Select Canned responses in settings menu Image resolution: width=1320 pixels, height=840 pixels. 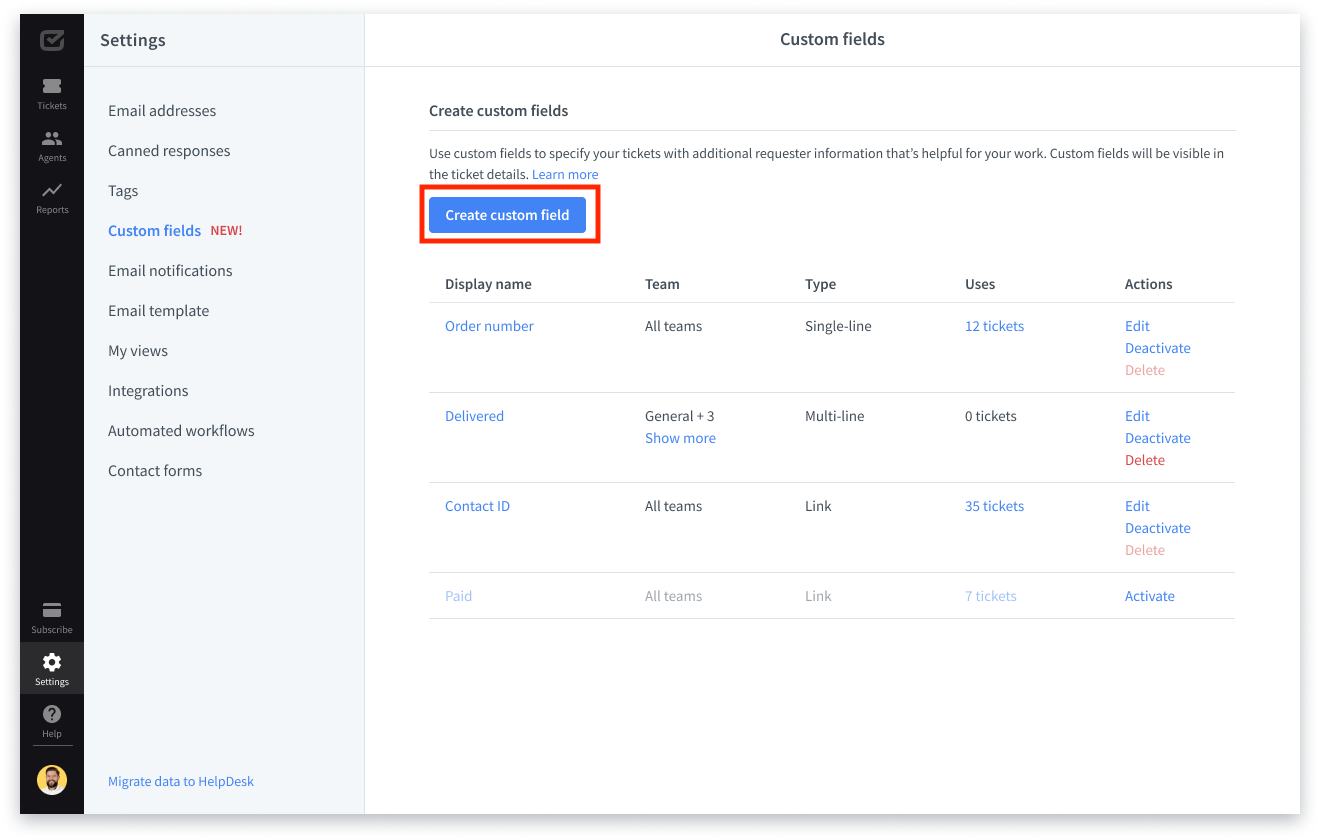169,151
